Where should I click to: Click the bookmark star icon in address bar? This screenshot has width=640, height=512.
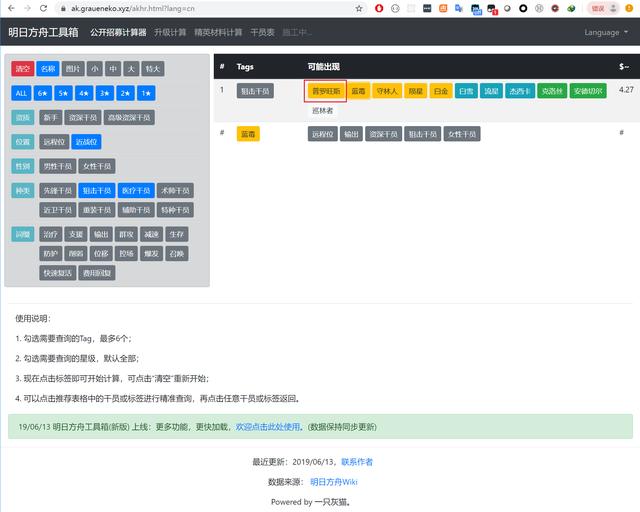(359, 8)
